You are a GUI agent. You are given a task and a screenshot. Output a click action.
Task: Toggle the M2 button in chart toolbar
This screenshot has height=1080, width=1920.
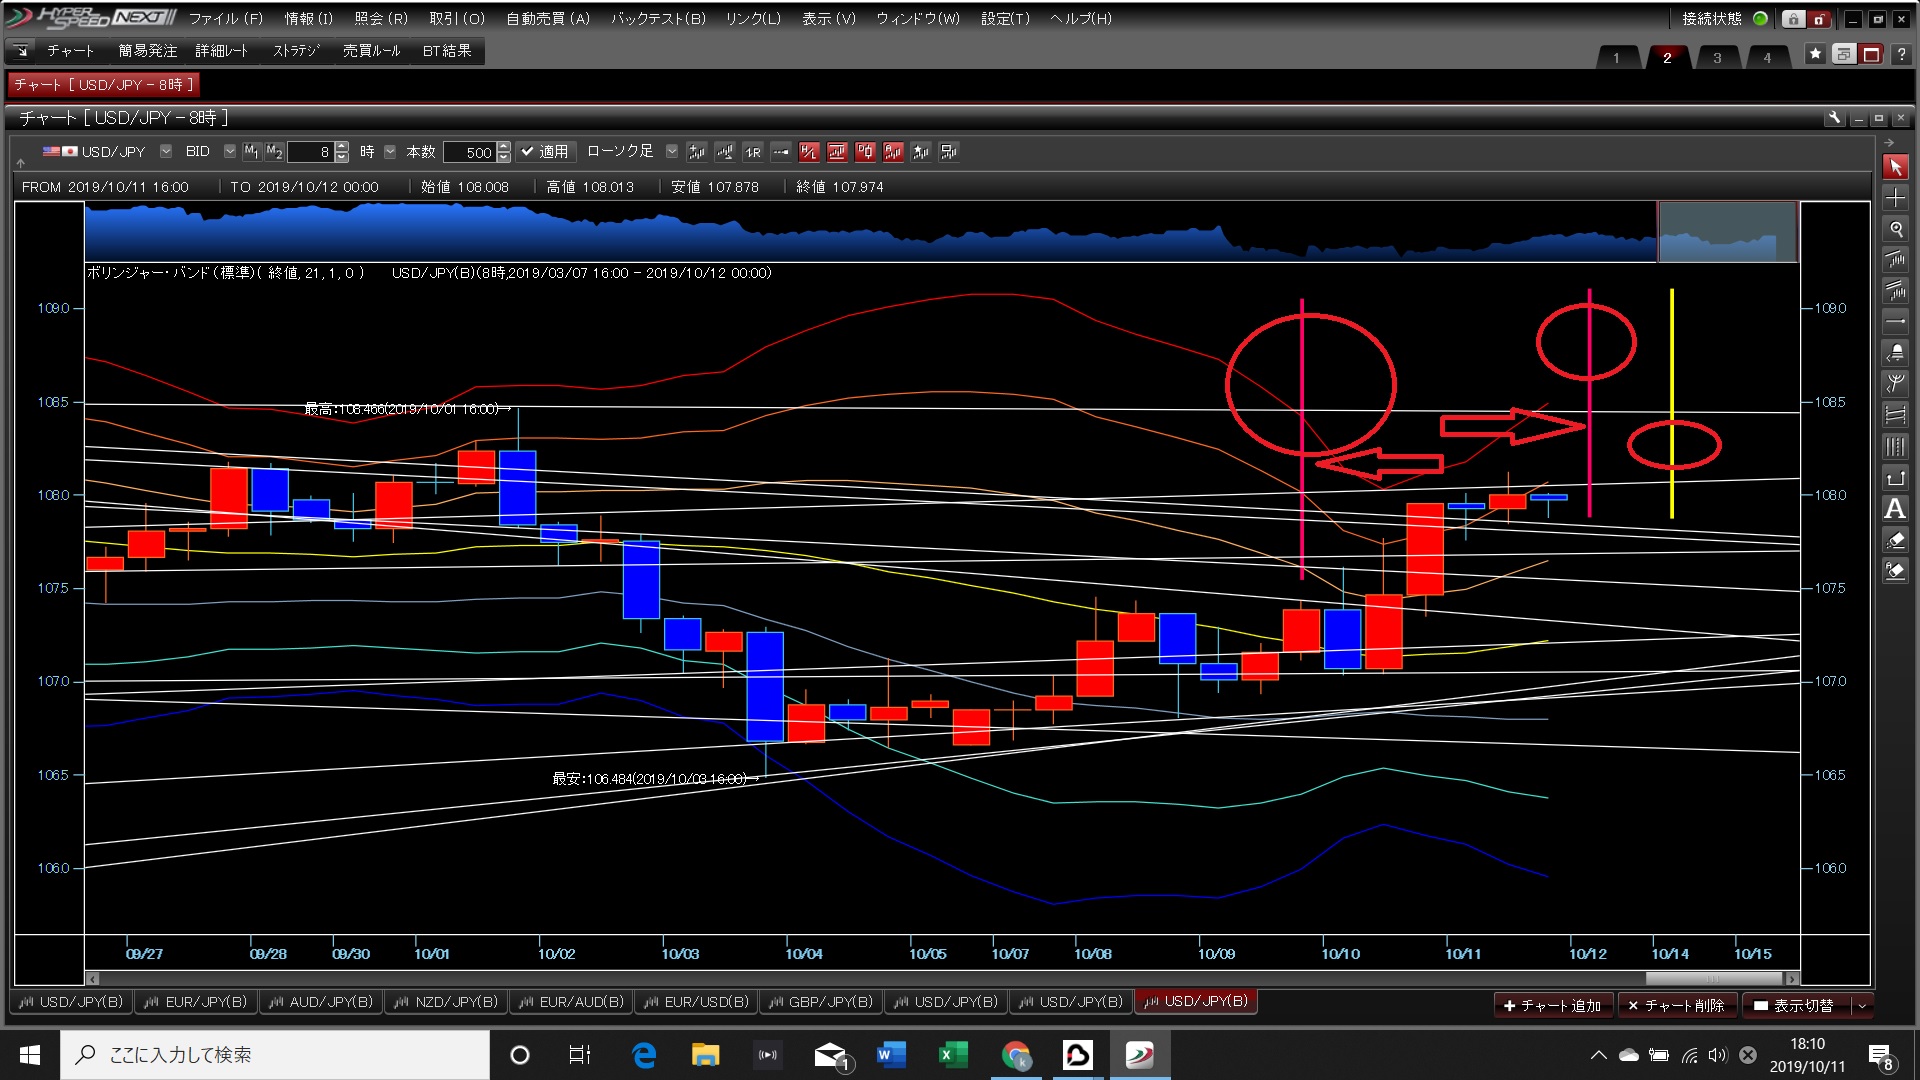tap(274, 152)
